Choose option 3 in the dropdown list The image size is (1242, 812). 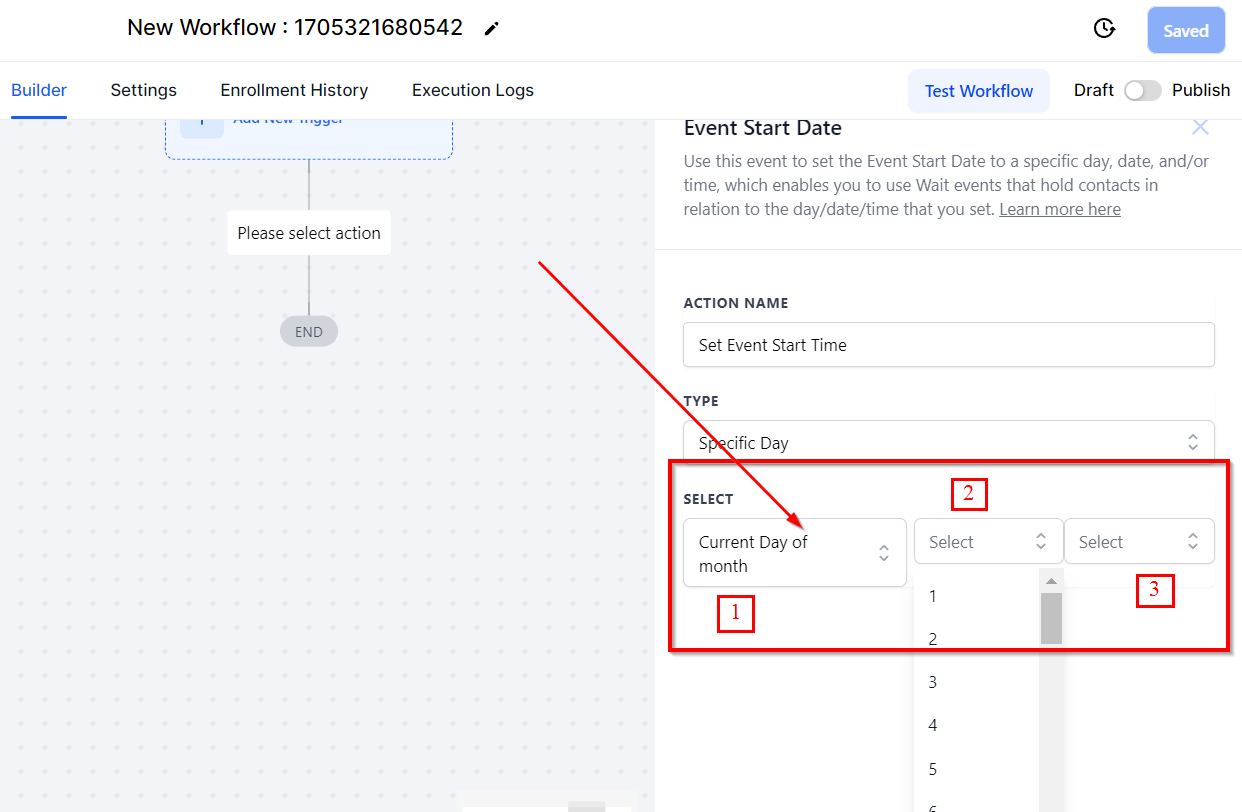[x=976, y=682]
